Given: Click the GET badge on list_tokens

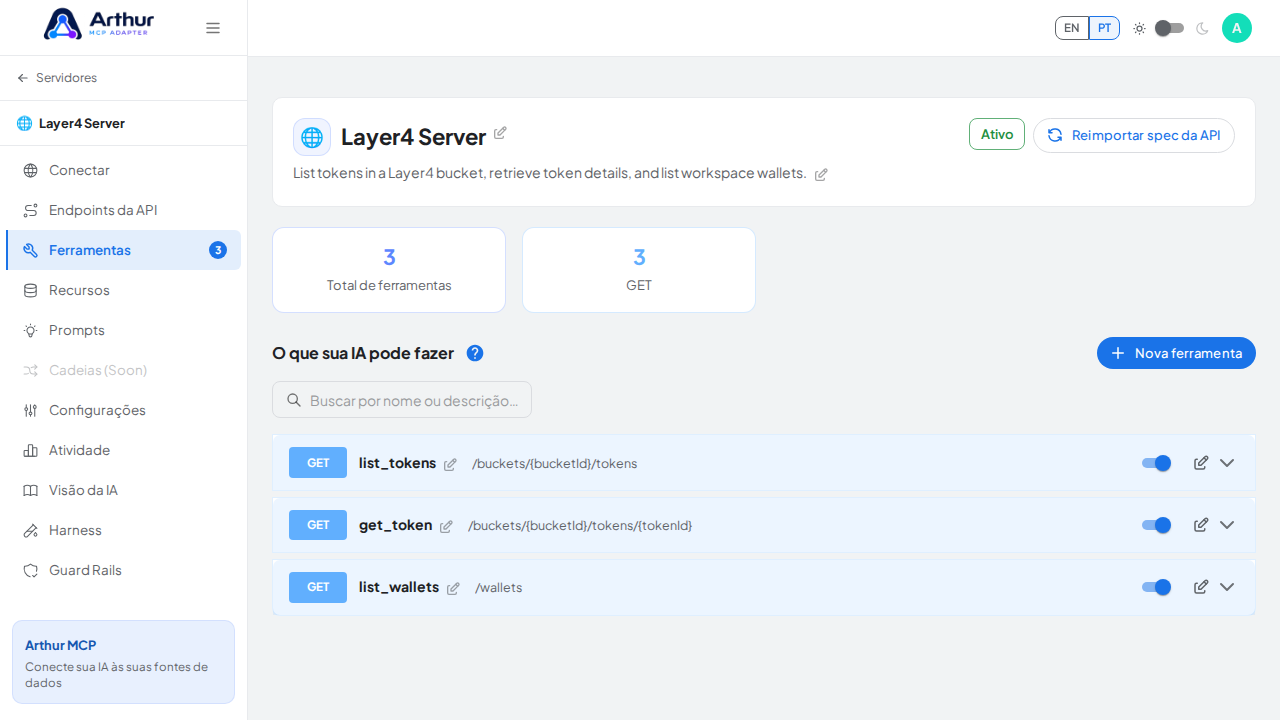Looking at the screenshot, I should (318, 463).
